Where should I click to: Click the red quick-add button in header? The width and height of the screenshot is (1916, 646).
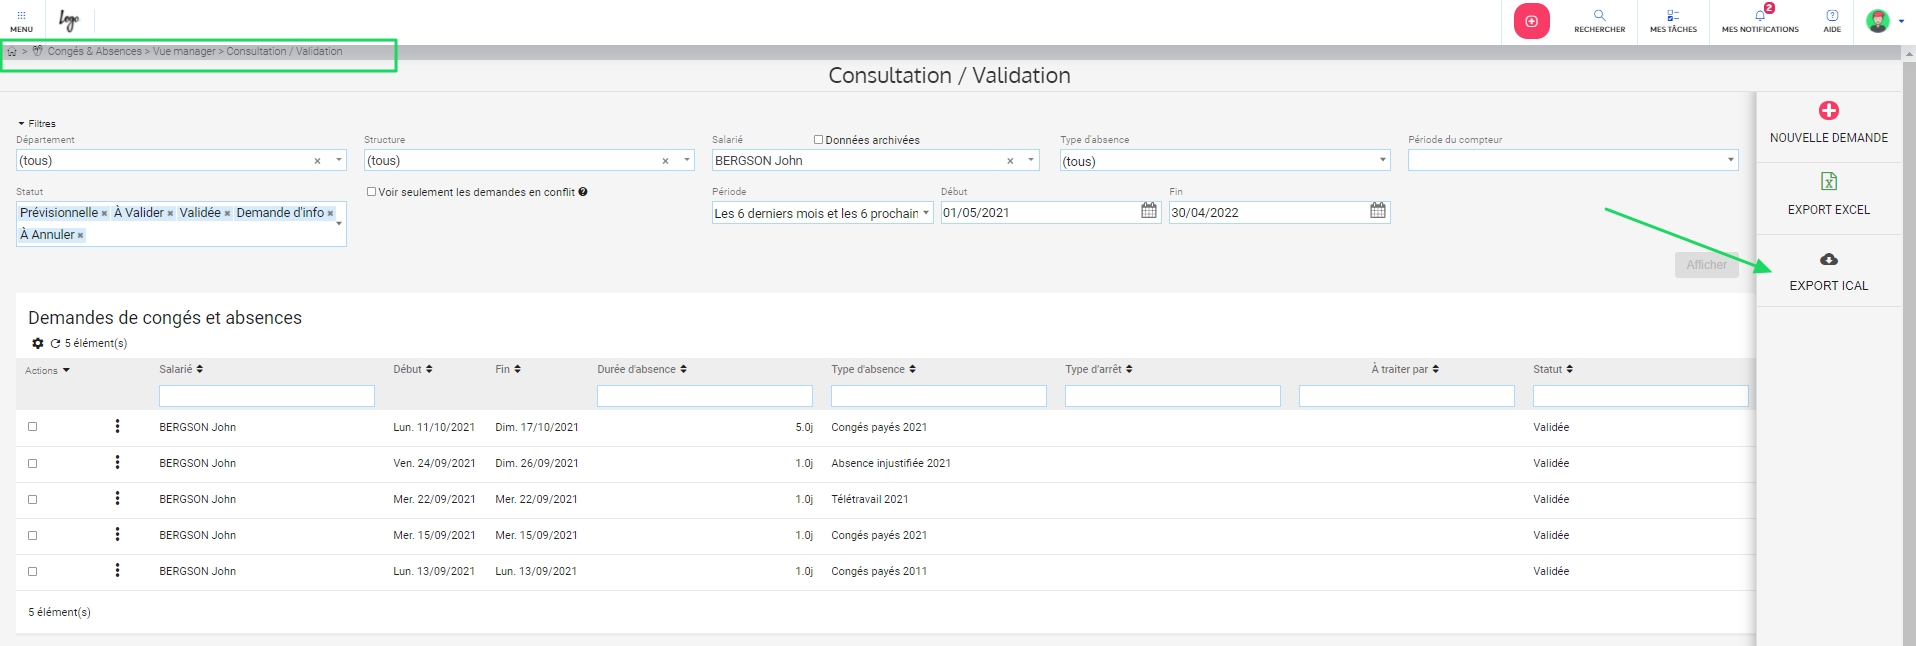(x=1531, y=21)
